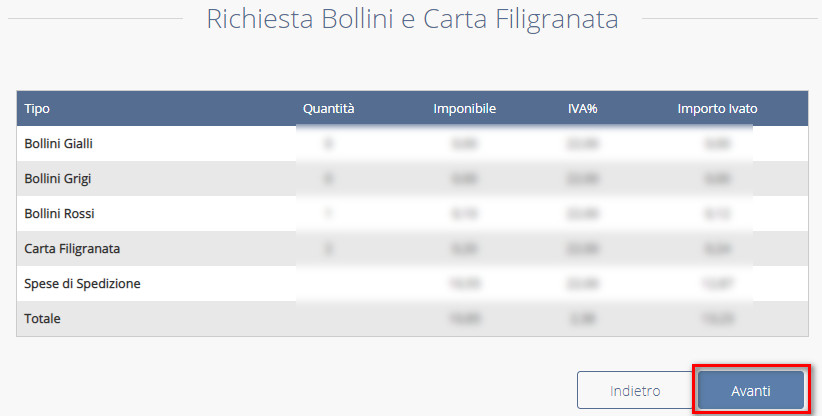Click the Bollini Gialli quantity cell
This screenshot has height=416, width=822.
(x=328, y=144)
